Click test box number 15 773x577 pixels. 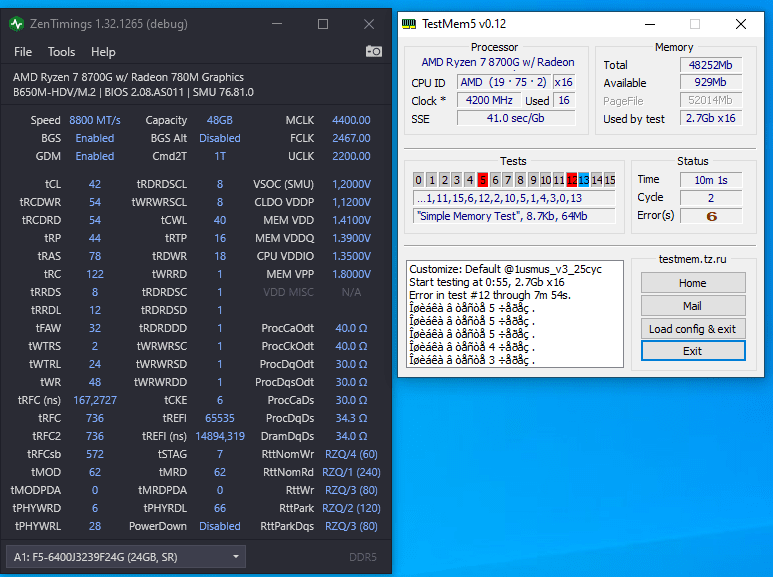[x=610, y=180]
